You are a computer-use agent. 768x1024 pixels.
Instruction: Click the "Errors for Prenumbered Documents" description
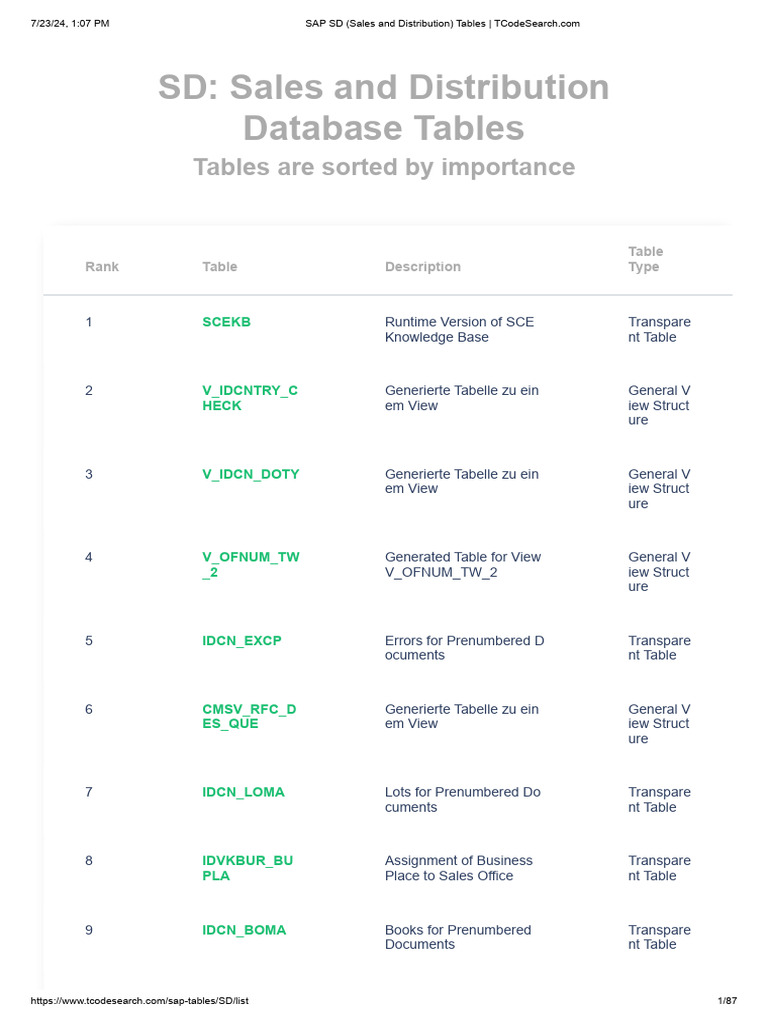click(464, 648)
